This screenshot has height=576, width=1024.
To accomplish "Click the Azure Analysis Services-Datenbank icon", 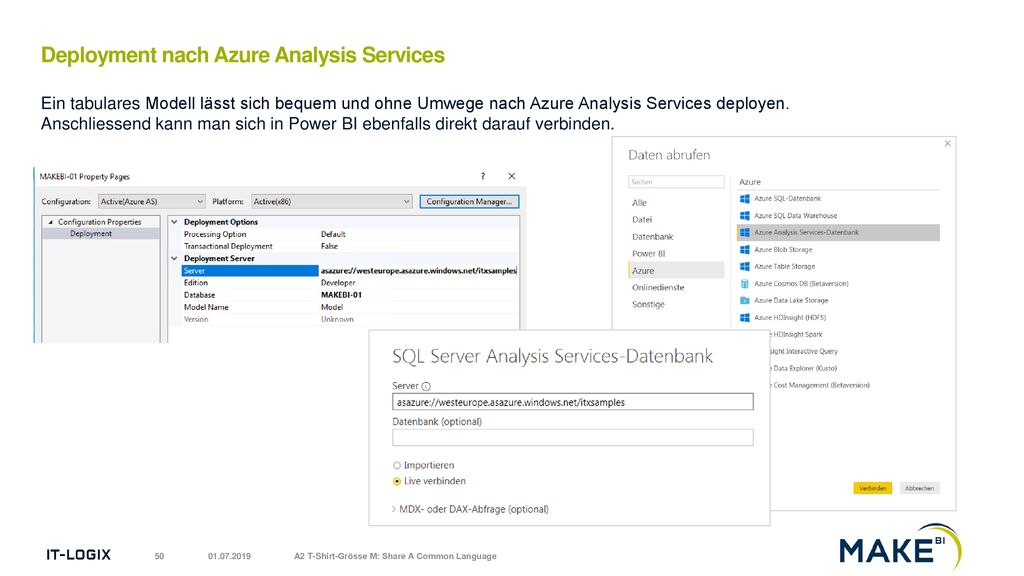I will point(744,232).
